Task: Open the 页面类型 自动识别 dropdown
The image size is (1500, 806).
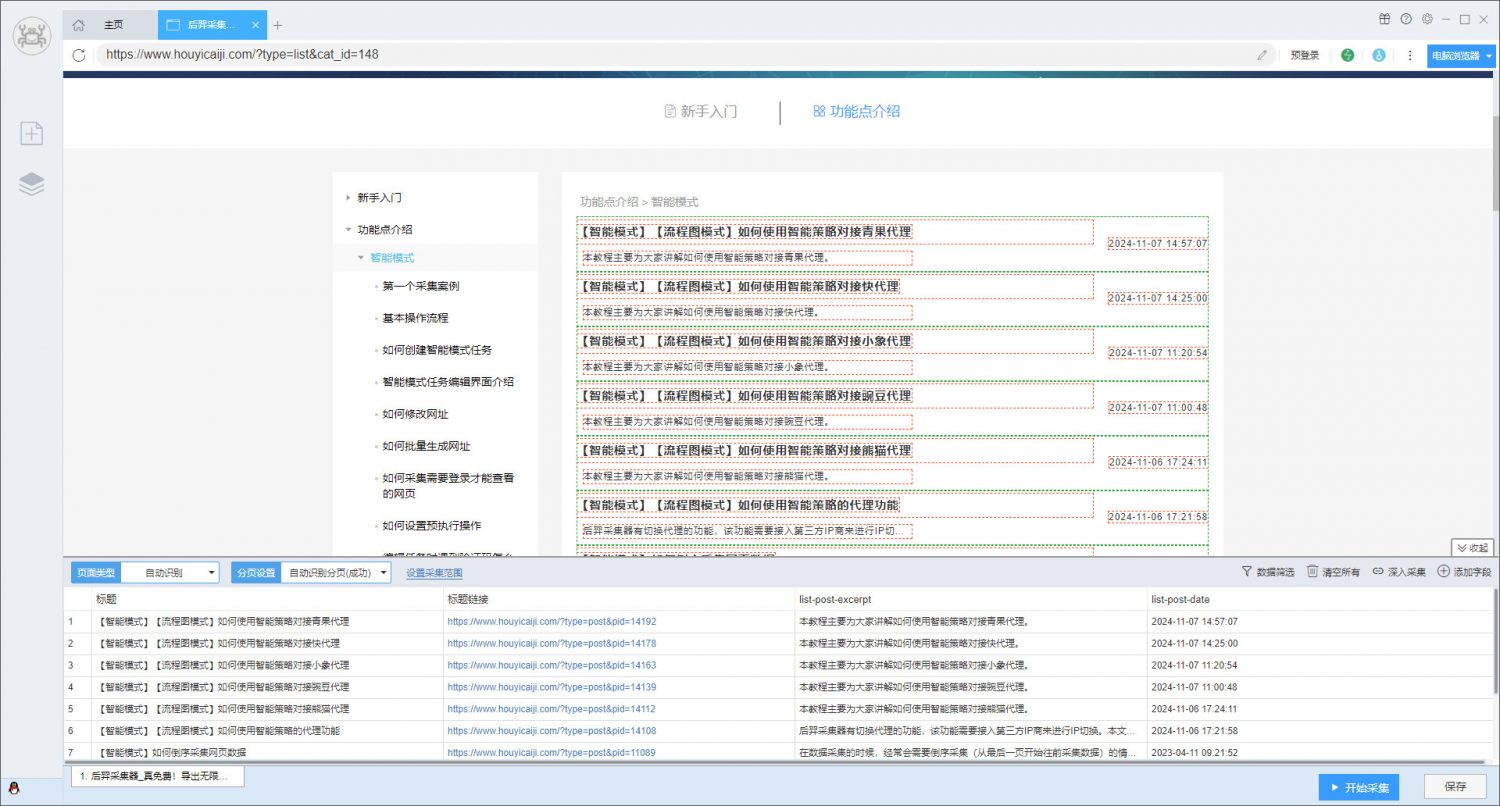Action: 169,573
